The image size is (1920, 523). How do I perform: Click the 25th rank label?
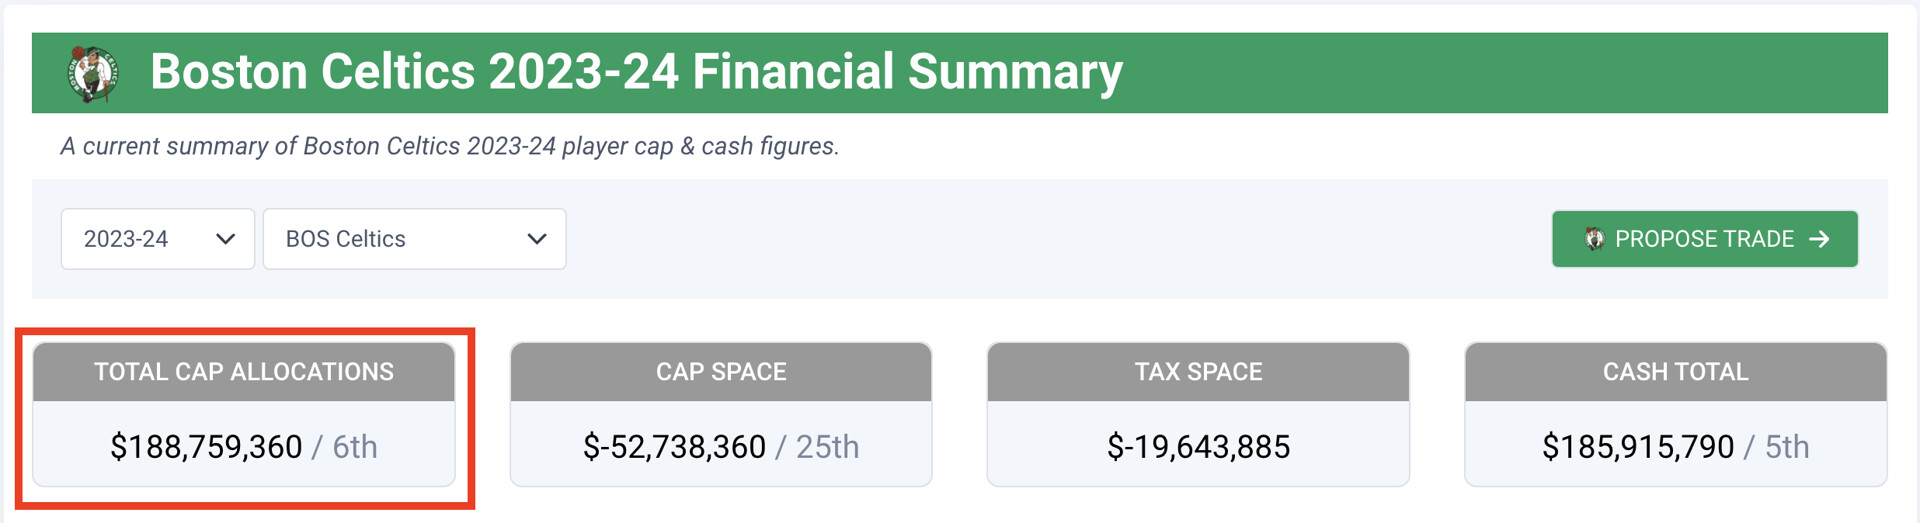(827, 447)
